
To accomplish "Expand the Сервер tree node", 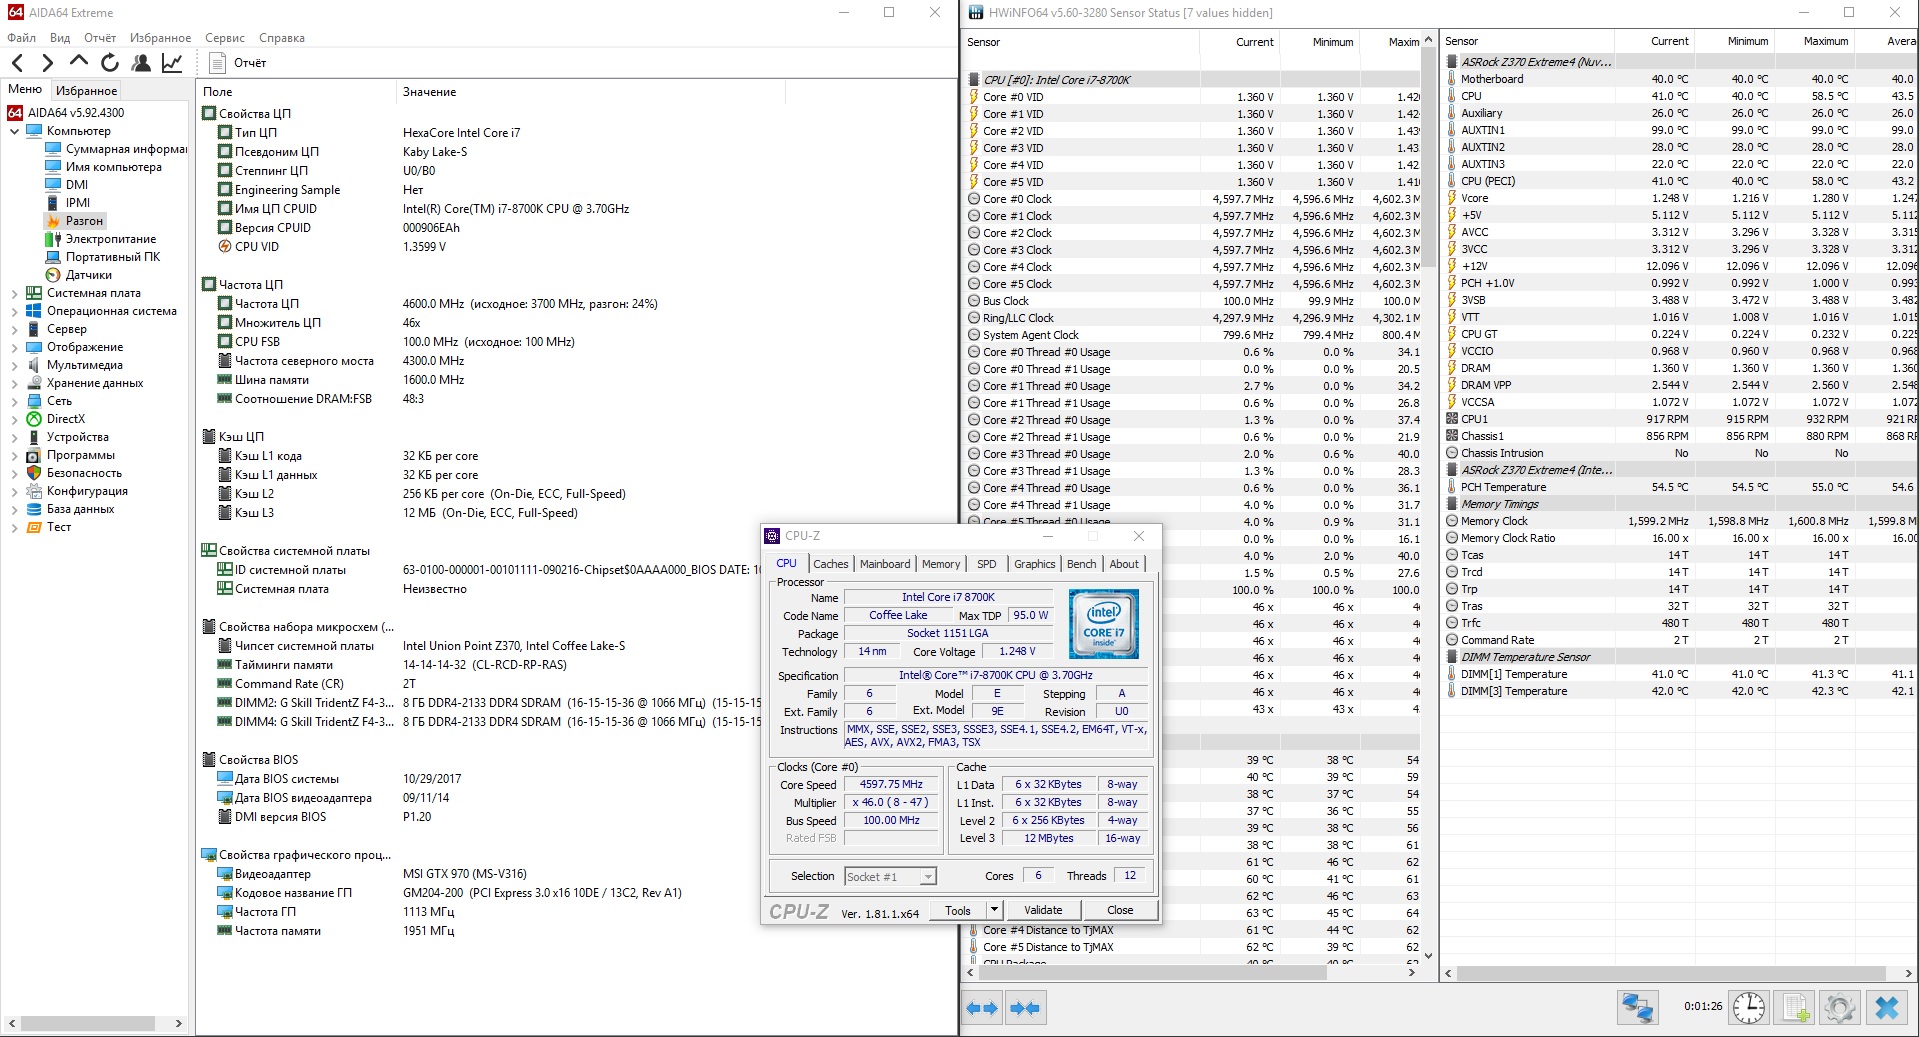I will [x=14, y=330].
